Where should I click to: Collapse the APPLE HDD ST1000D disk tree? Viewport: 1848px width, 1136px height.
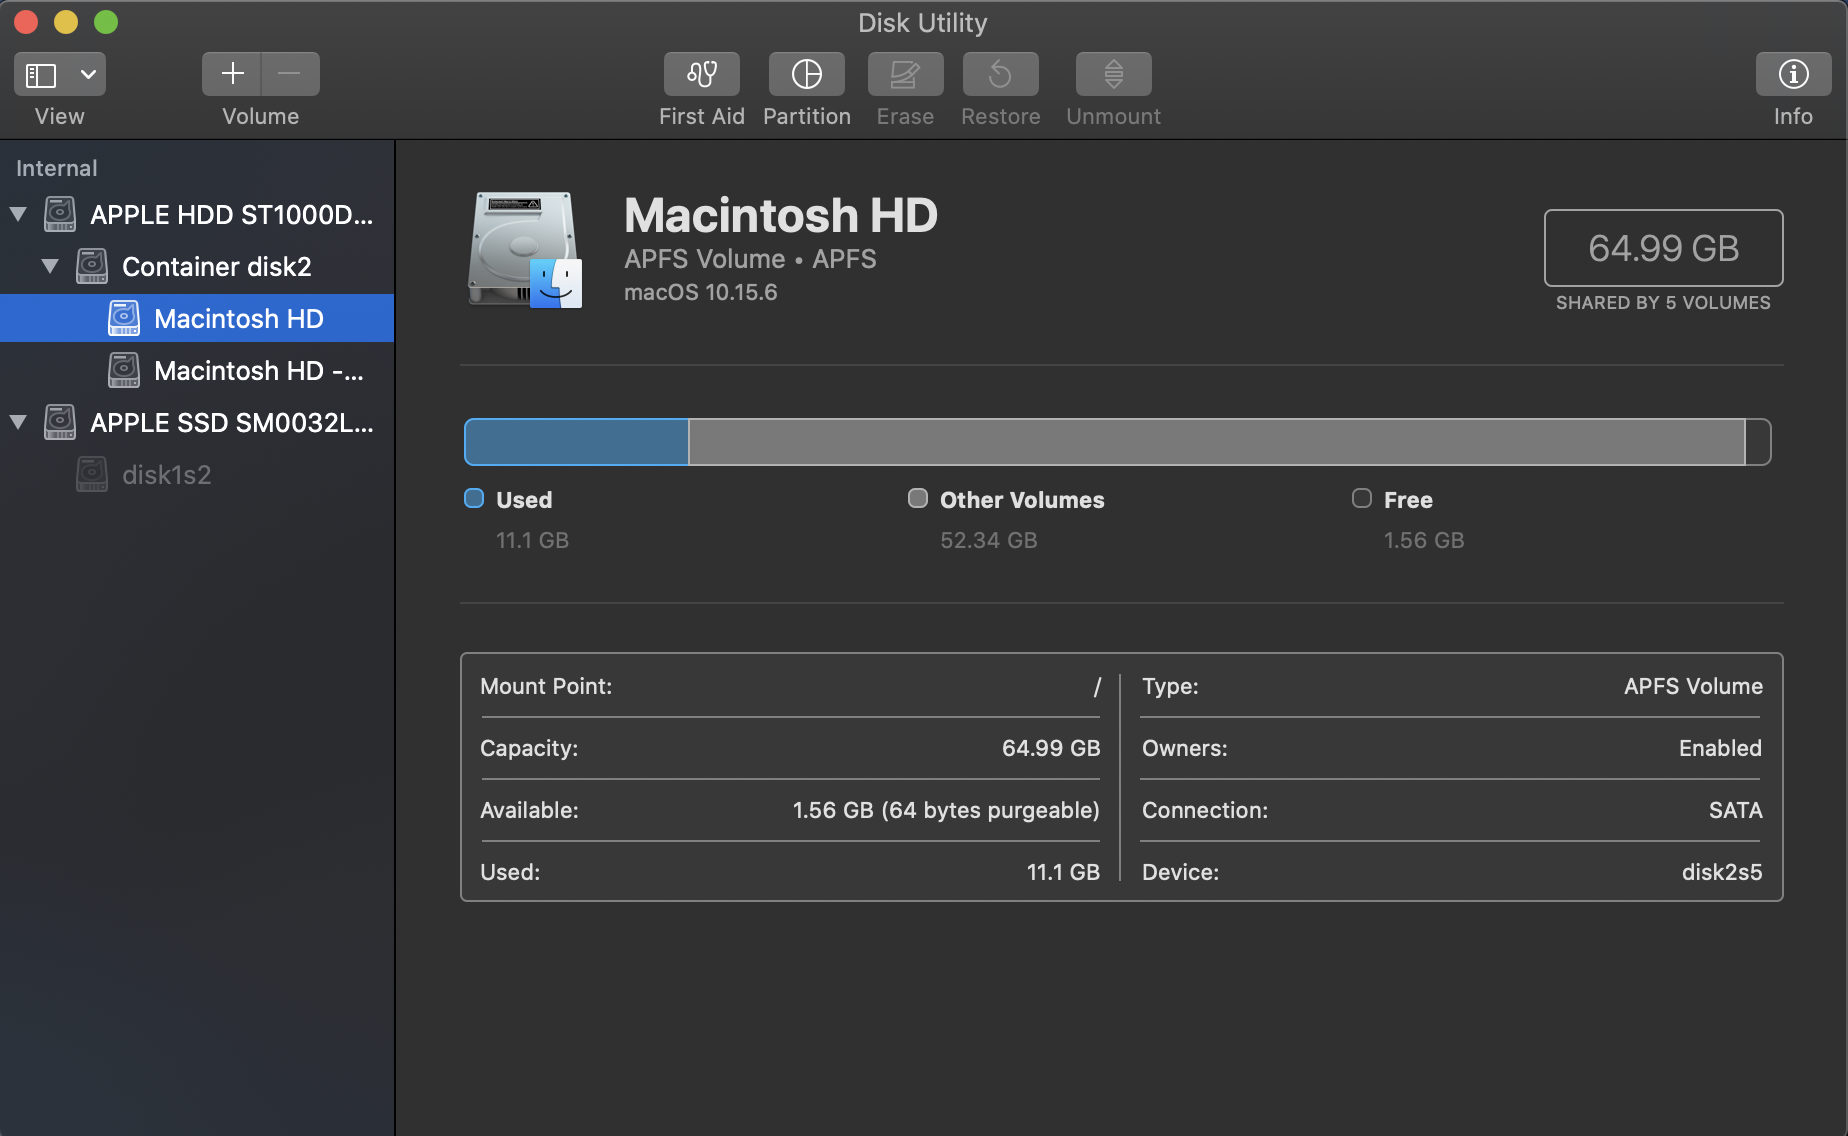click(18, 214)
